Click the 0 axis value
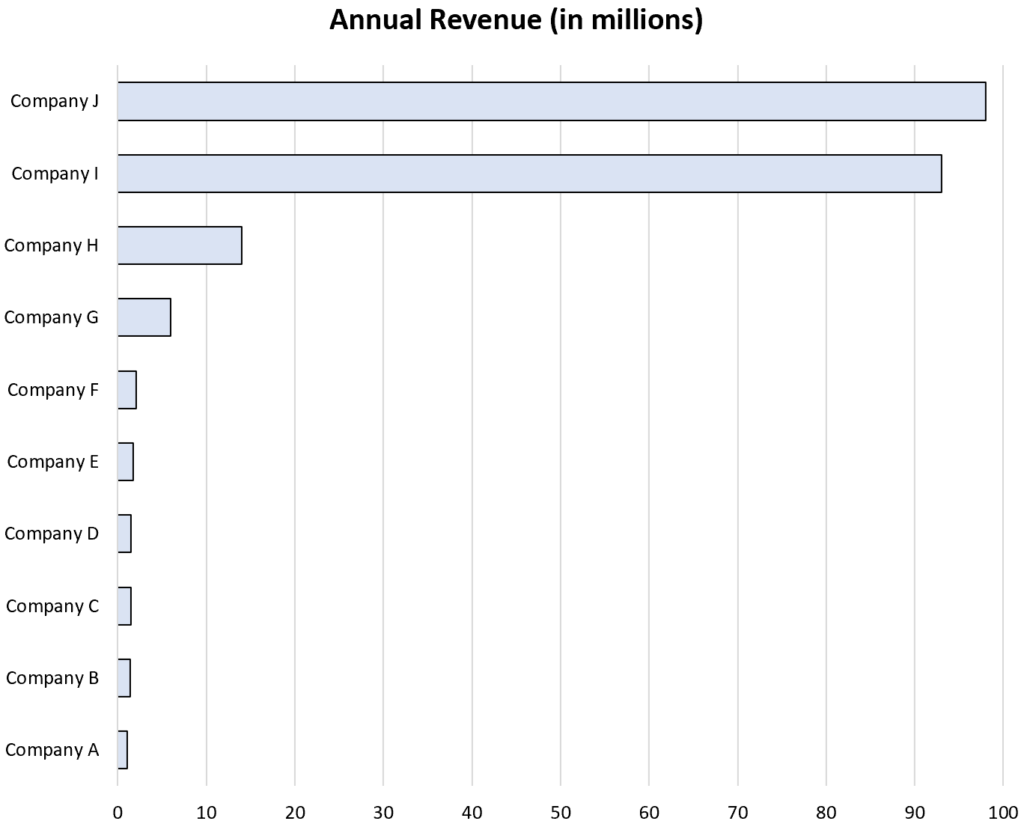This screenshot has width=1024, height=824. click(118, 812)
